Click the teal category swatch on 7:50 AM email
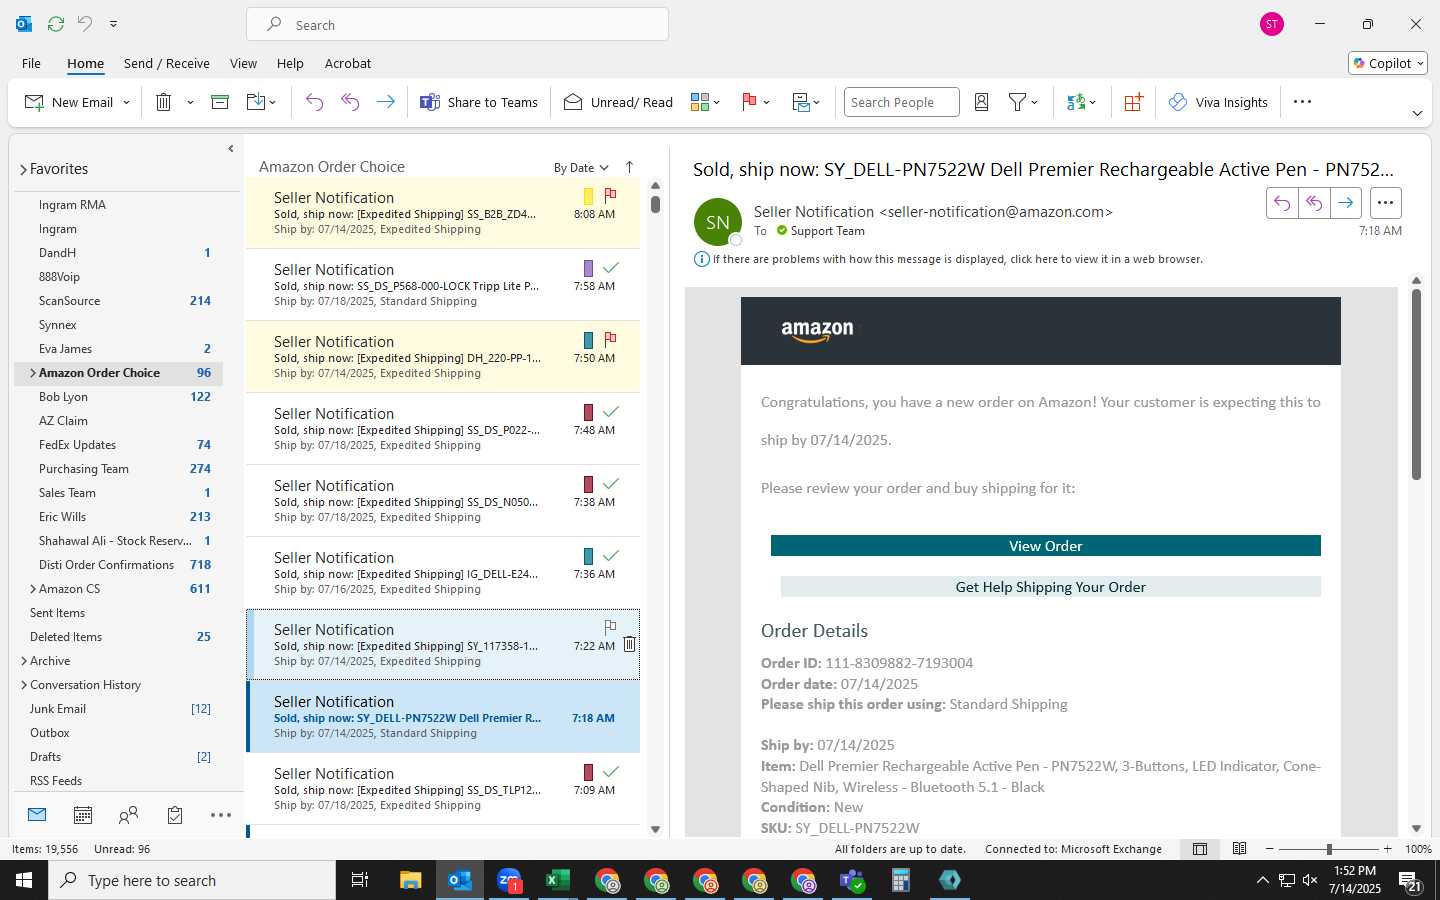The height and width of the screenshot is (900, 1440). pos(588,341)
